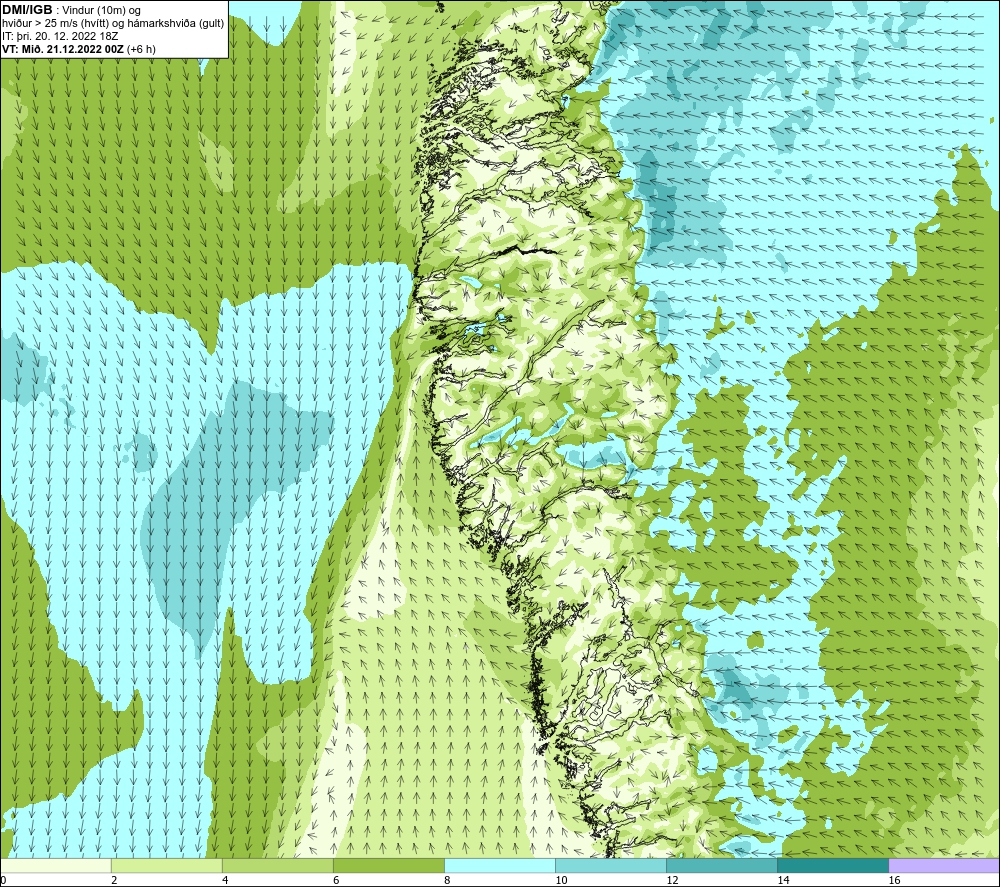Pick the 4–6 m/s green legend swatch
Viewport: 1000px width, 887px height.
(278, 865)
